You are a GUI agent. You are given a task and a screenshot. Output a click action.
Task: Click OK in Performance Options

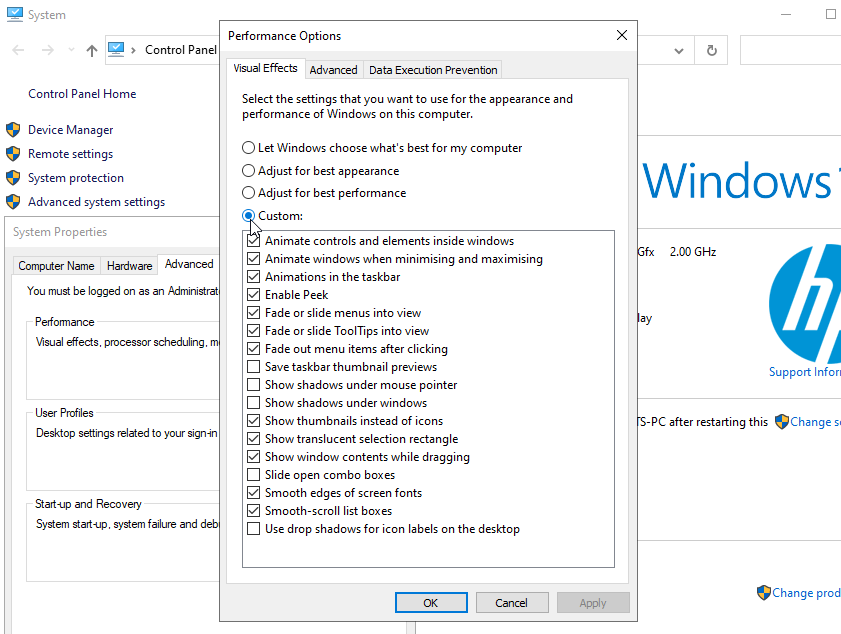pos(431,603)
